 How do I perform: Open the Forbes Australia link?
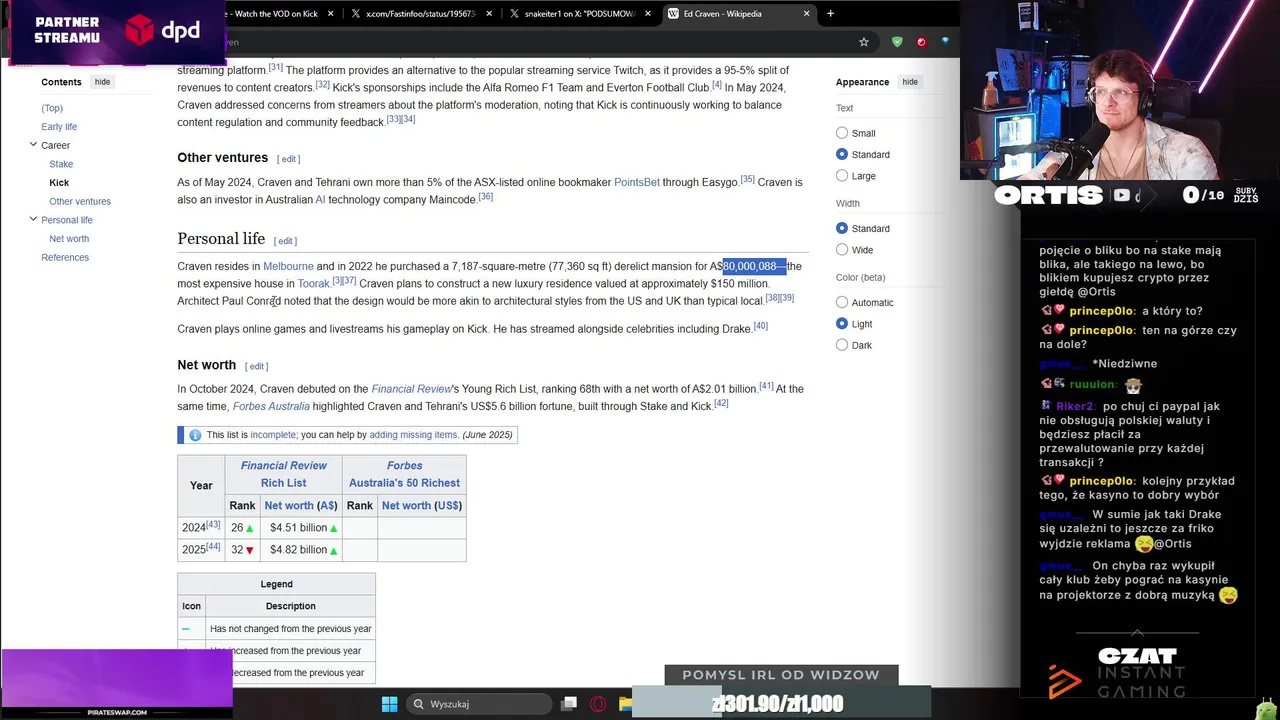(271, 406)
